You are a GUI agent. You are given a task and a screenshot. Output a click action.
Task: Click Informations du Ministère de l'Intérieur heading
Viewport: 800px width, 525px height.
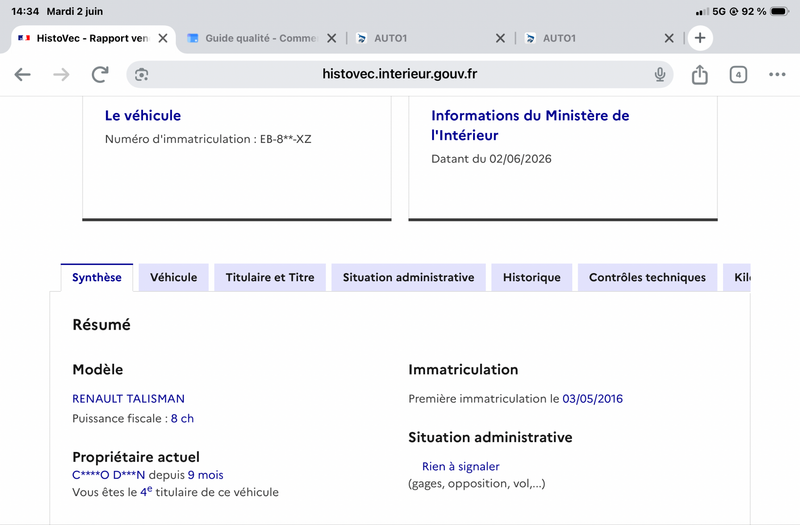(530, 126)
